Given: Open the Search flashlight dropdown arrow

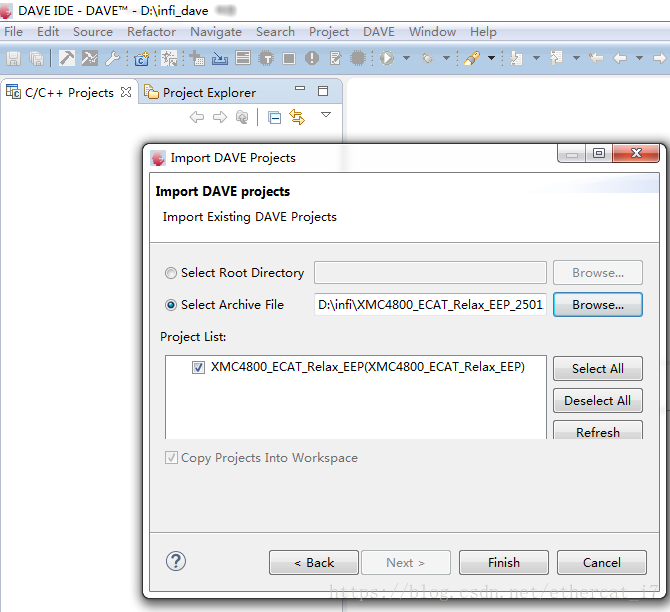Looking at the screenshot, I should point(491,58).
